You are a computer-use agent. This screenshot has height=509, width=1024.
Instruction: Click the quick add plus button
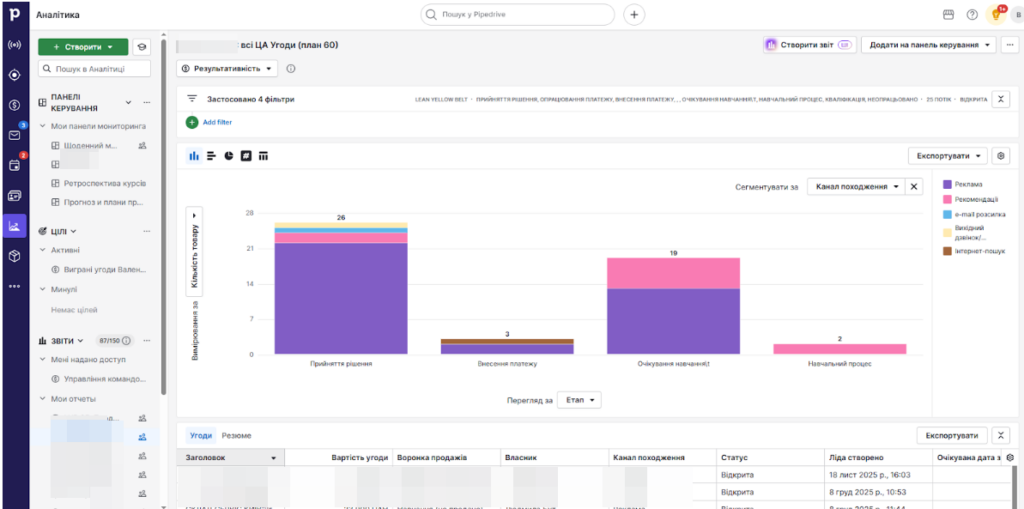pos(634,15)
